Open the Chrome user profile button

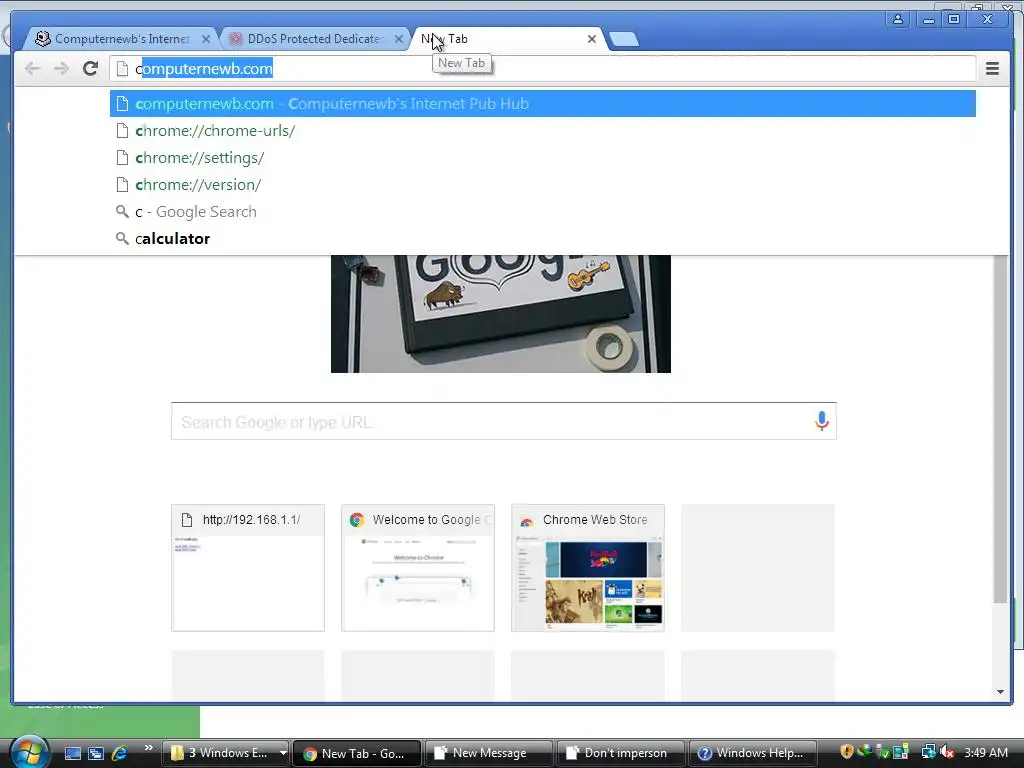coord(898,19)
